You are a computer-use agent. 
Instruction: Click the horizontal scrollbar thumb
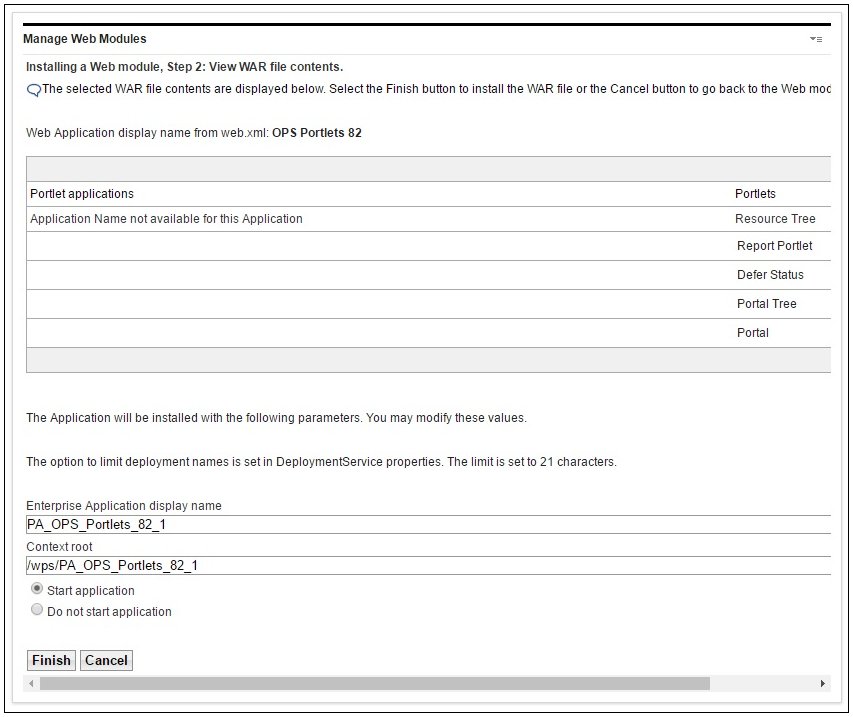(x=375, y=683)
